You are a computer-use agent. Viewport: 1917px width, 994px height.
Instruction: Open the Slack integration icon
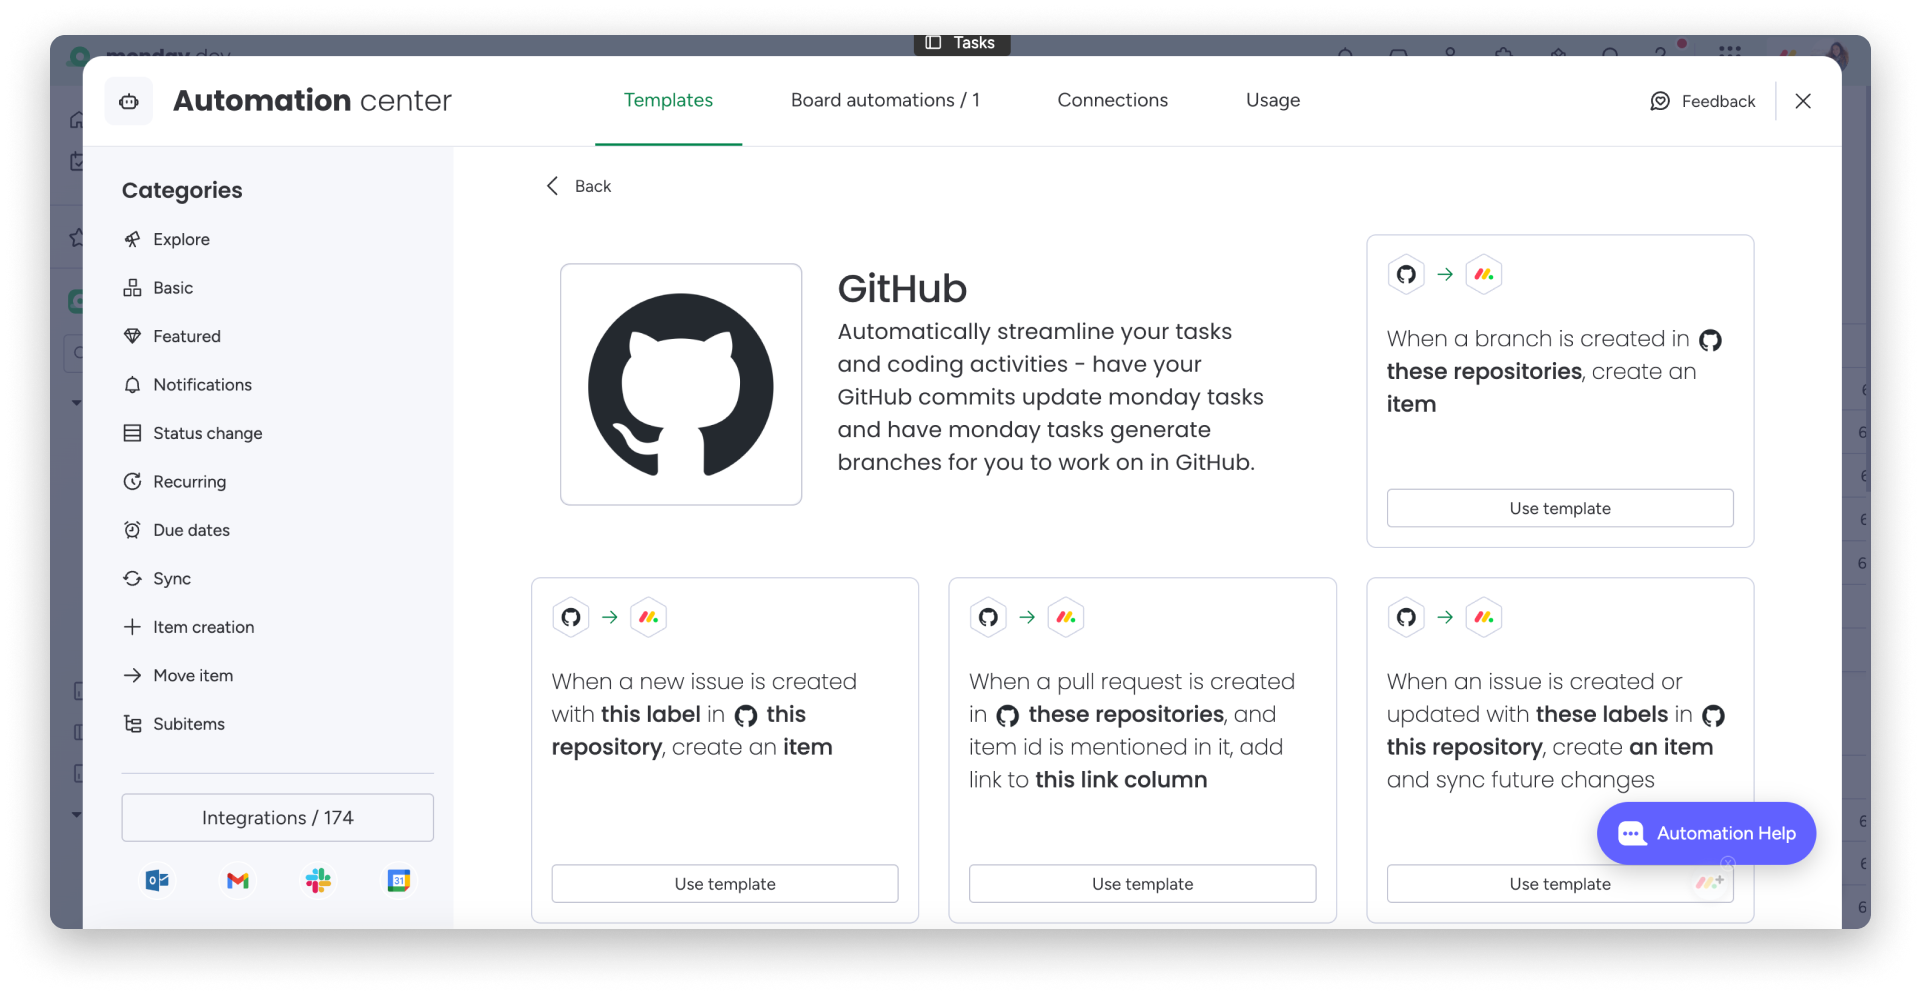click(x=318, y=881)
